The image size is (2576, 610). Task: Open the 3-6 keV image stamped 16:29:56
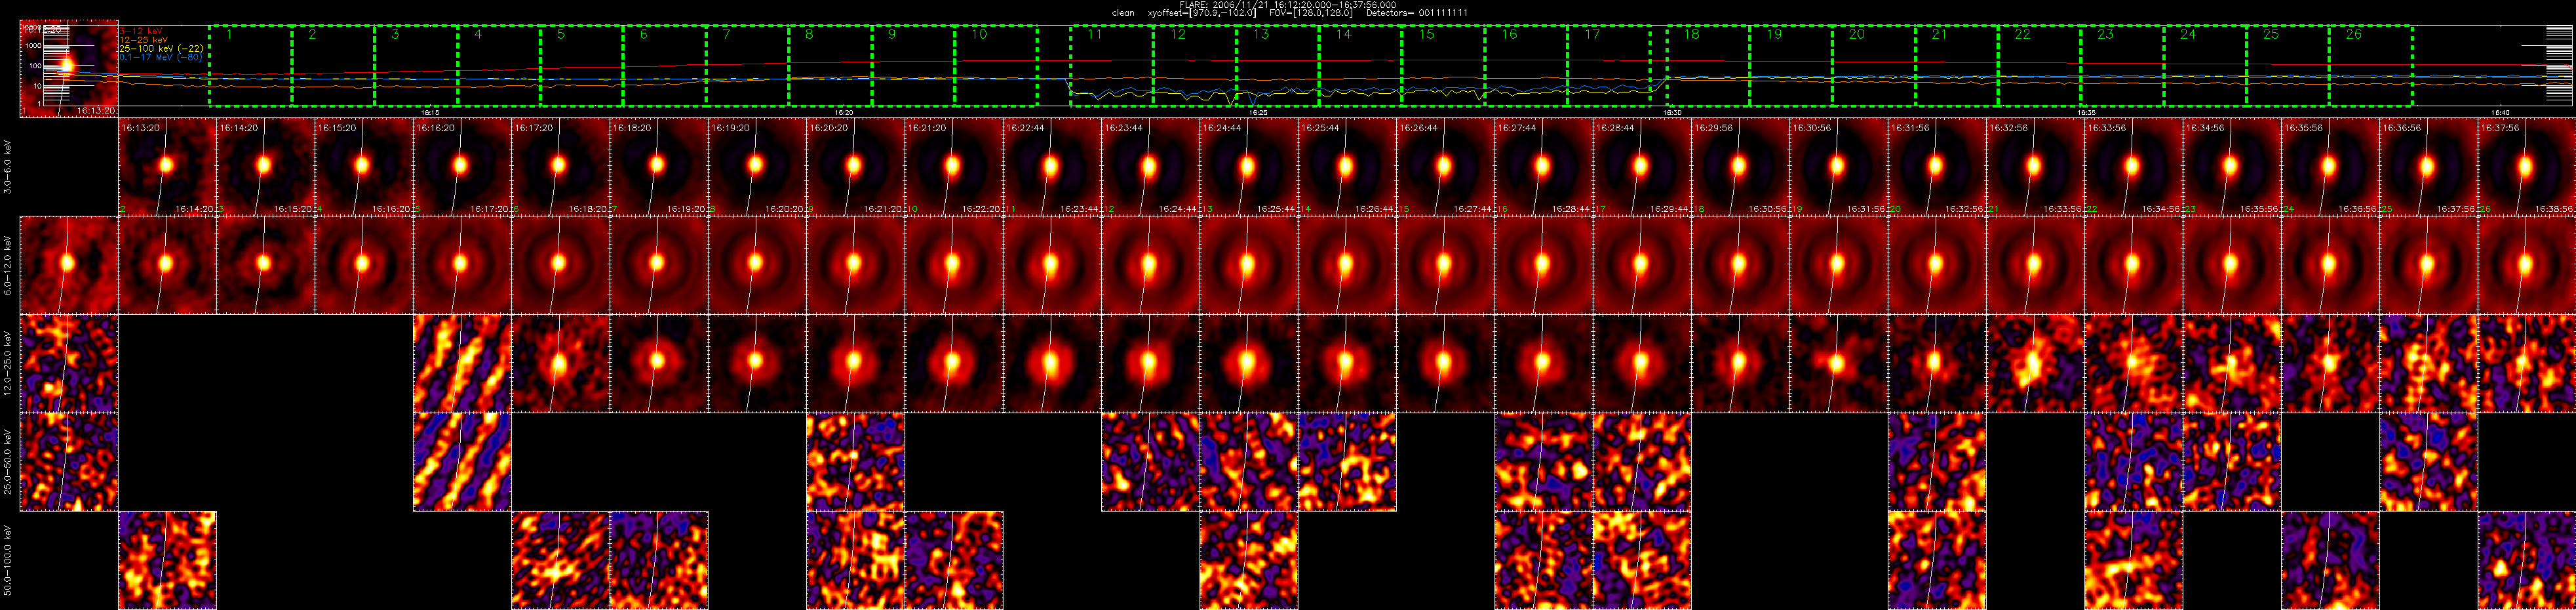(x=1741, y=167)
